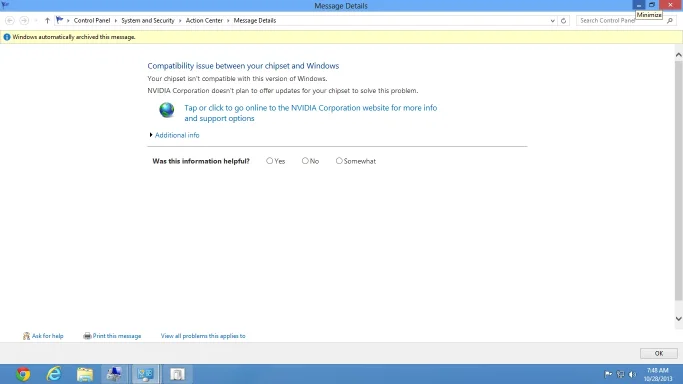Click the search magnifier icon
The width and height of the screenshot is (683, 384).
(670, 20)
